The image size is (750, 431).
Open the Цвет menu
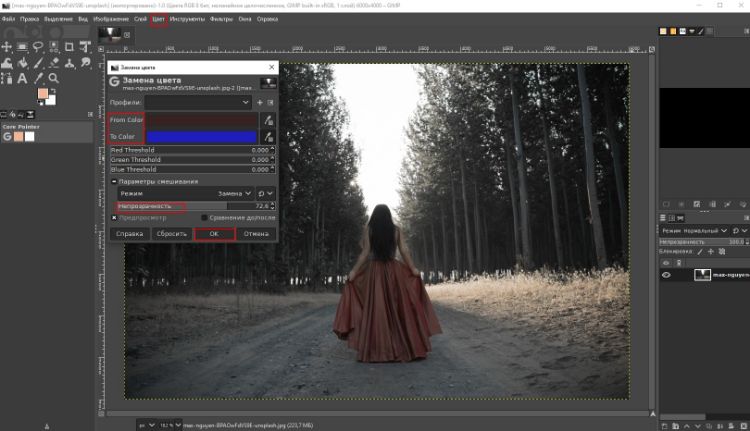[x=158, y=19]
